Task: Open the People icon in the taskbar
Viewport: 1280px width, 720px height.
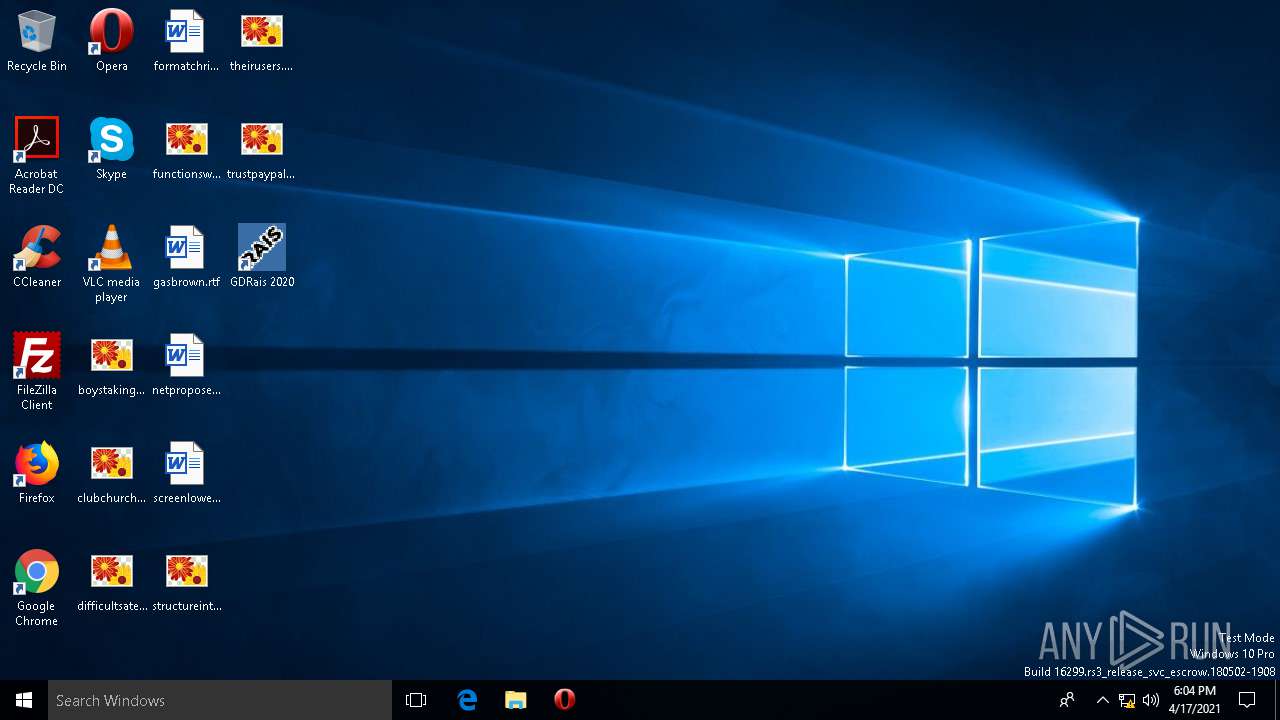Action: click(x=1067, y=700)
